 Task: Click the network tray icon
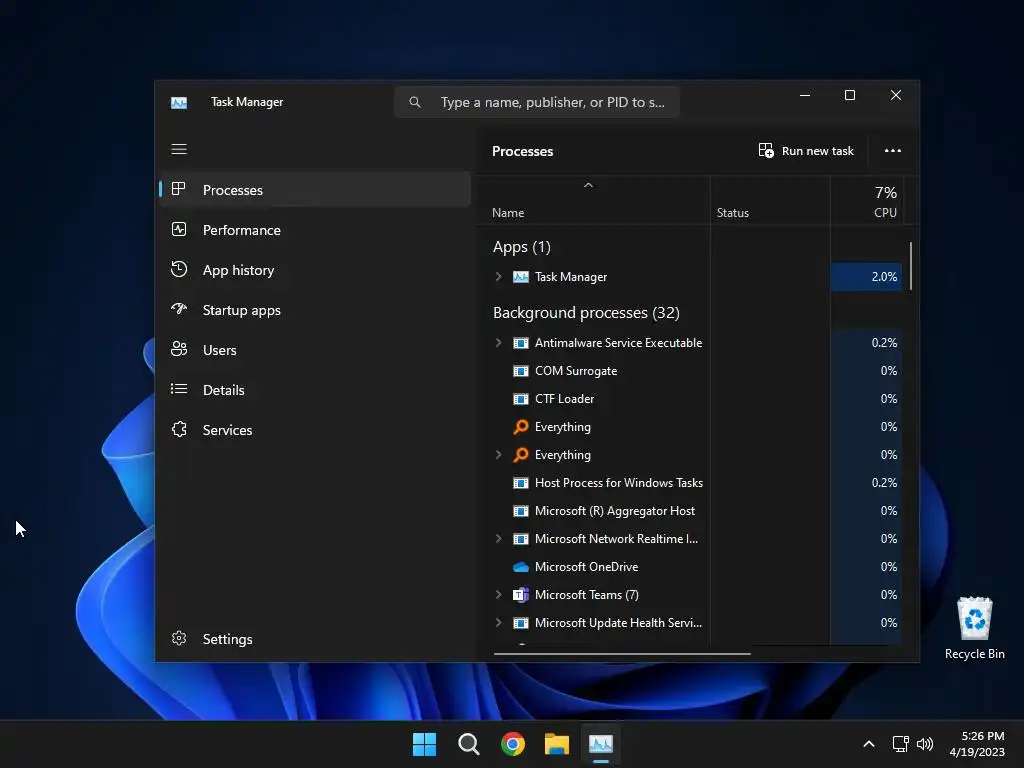[x=901, y=744]
